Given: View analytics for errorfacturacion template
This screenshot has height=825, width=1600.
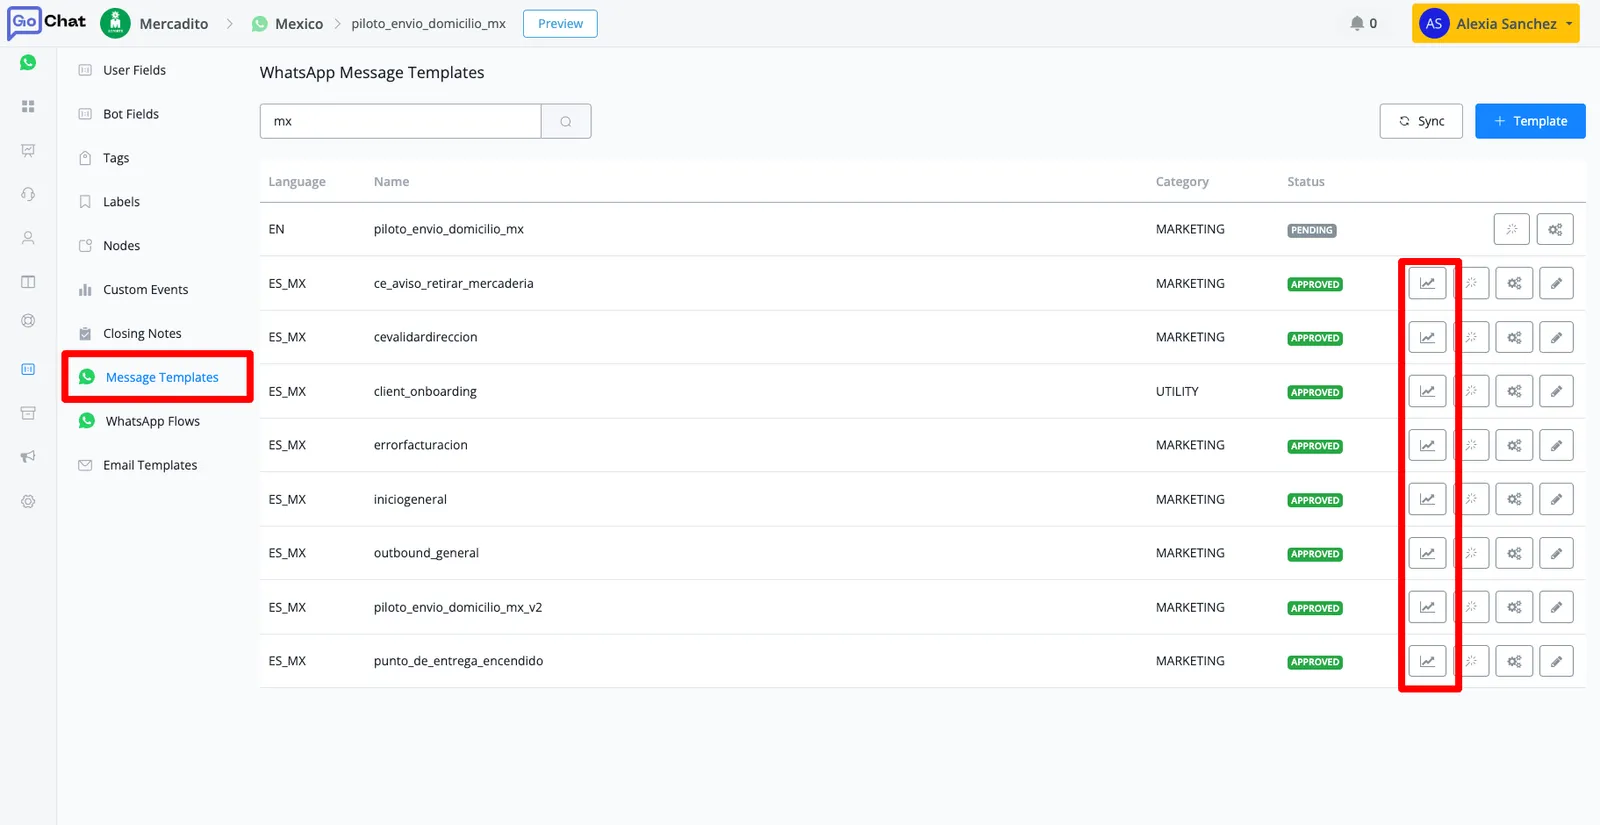Looking at the screenshot, I should (1427, 445).
